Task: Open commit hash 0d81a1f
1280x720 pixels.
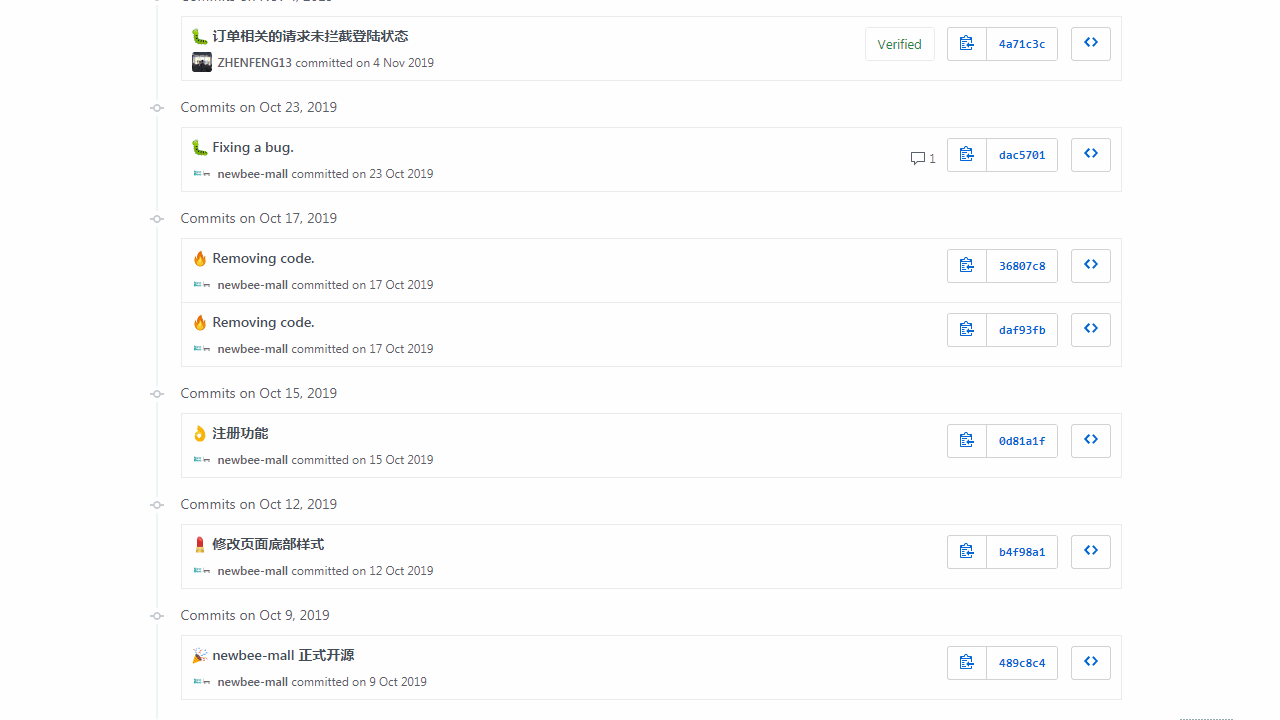Action: click(x=1022, y=441)
